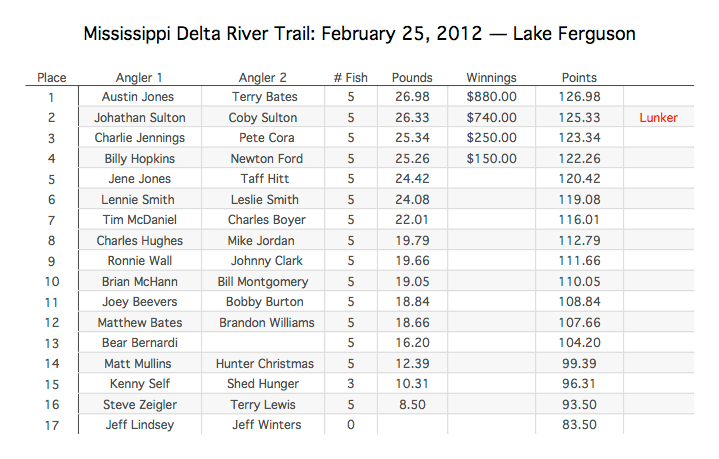The image size is (719, 459).
Task: Select the # Fish column header
Action: click(x=350, y=77)
